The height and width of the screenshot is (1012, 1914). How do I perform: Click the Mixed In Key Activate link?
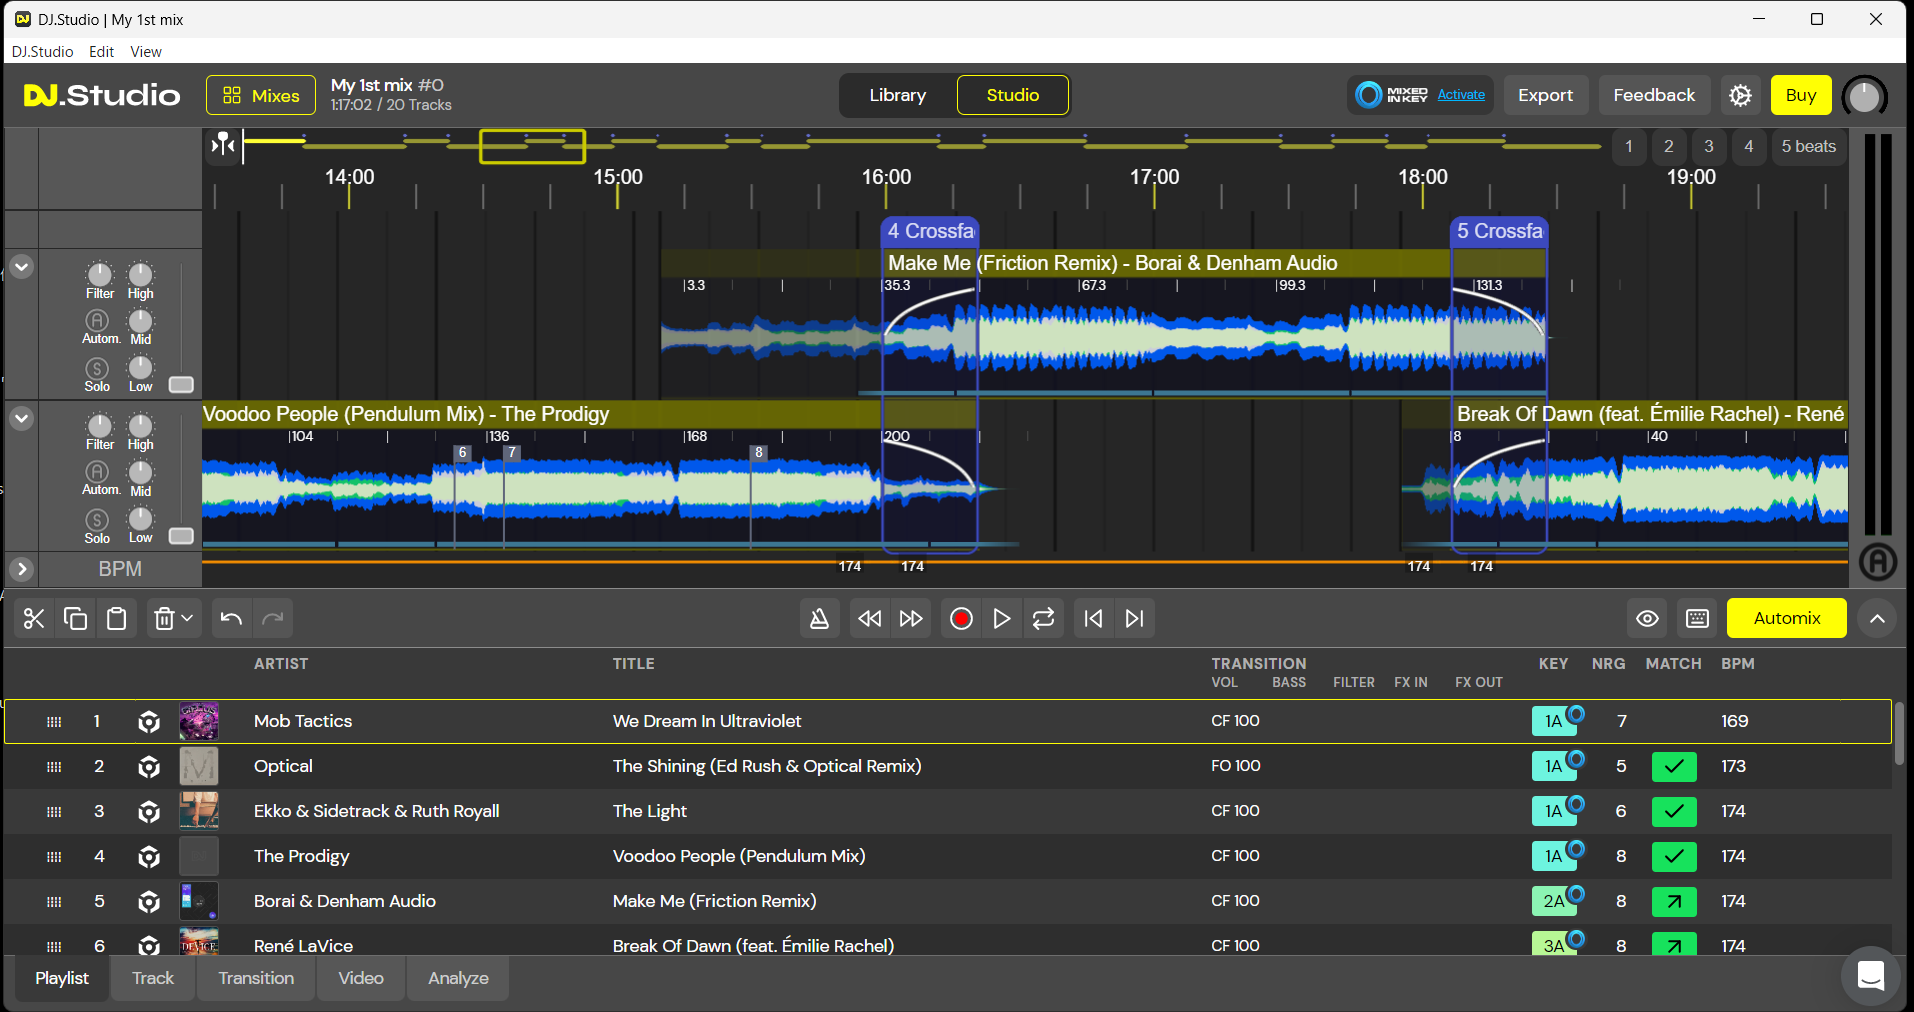click(1461, 95)
